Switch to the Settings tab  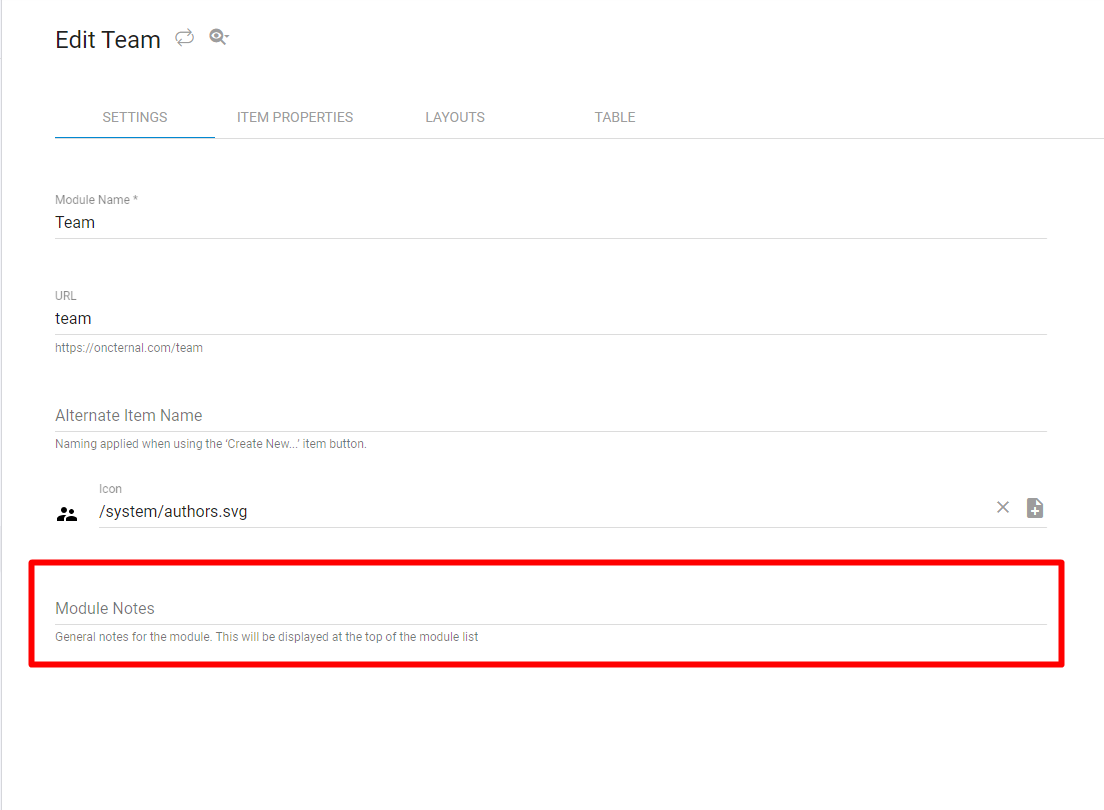135,117
